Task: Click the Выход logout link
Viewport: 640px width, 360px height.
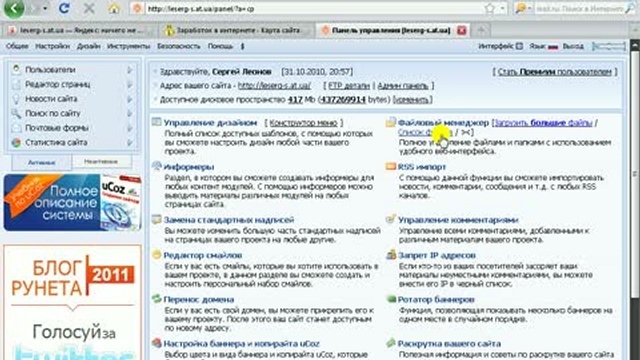Action: point(573,46)
